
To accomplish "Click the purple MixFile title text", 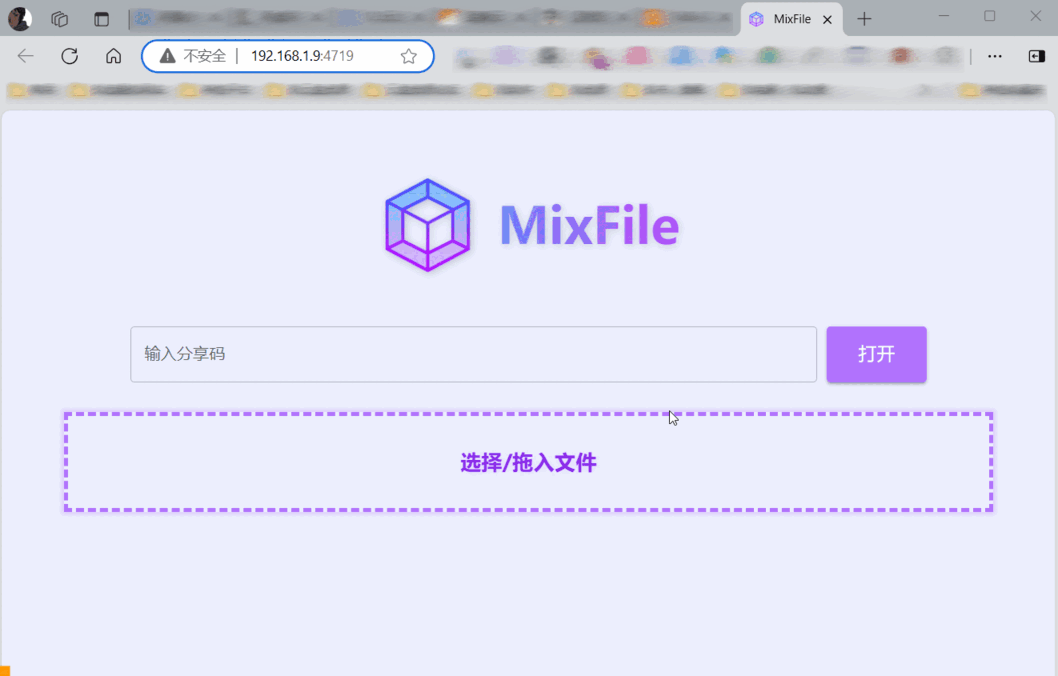I will coord(589,226).
